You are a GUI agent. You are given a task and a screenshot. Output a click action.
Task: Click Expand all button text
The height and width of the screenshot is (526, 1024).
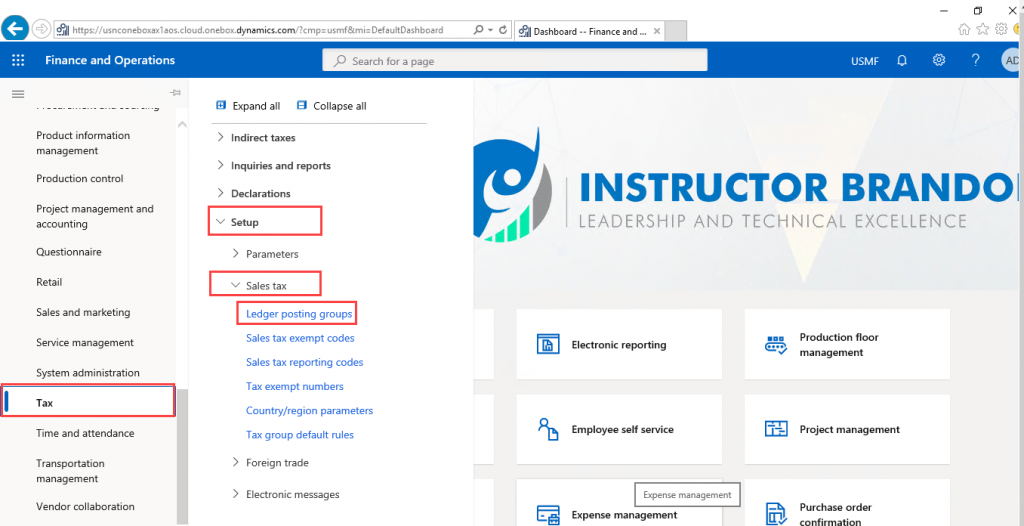[256, 106]
